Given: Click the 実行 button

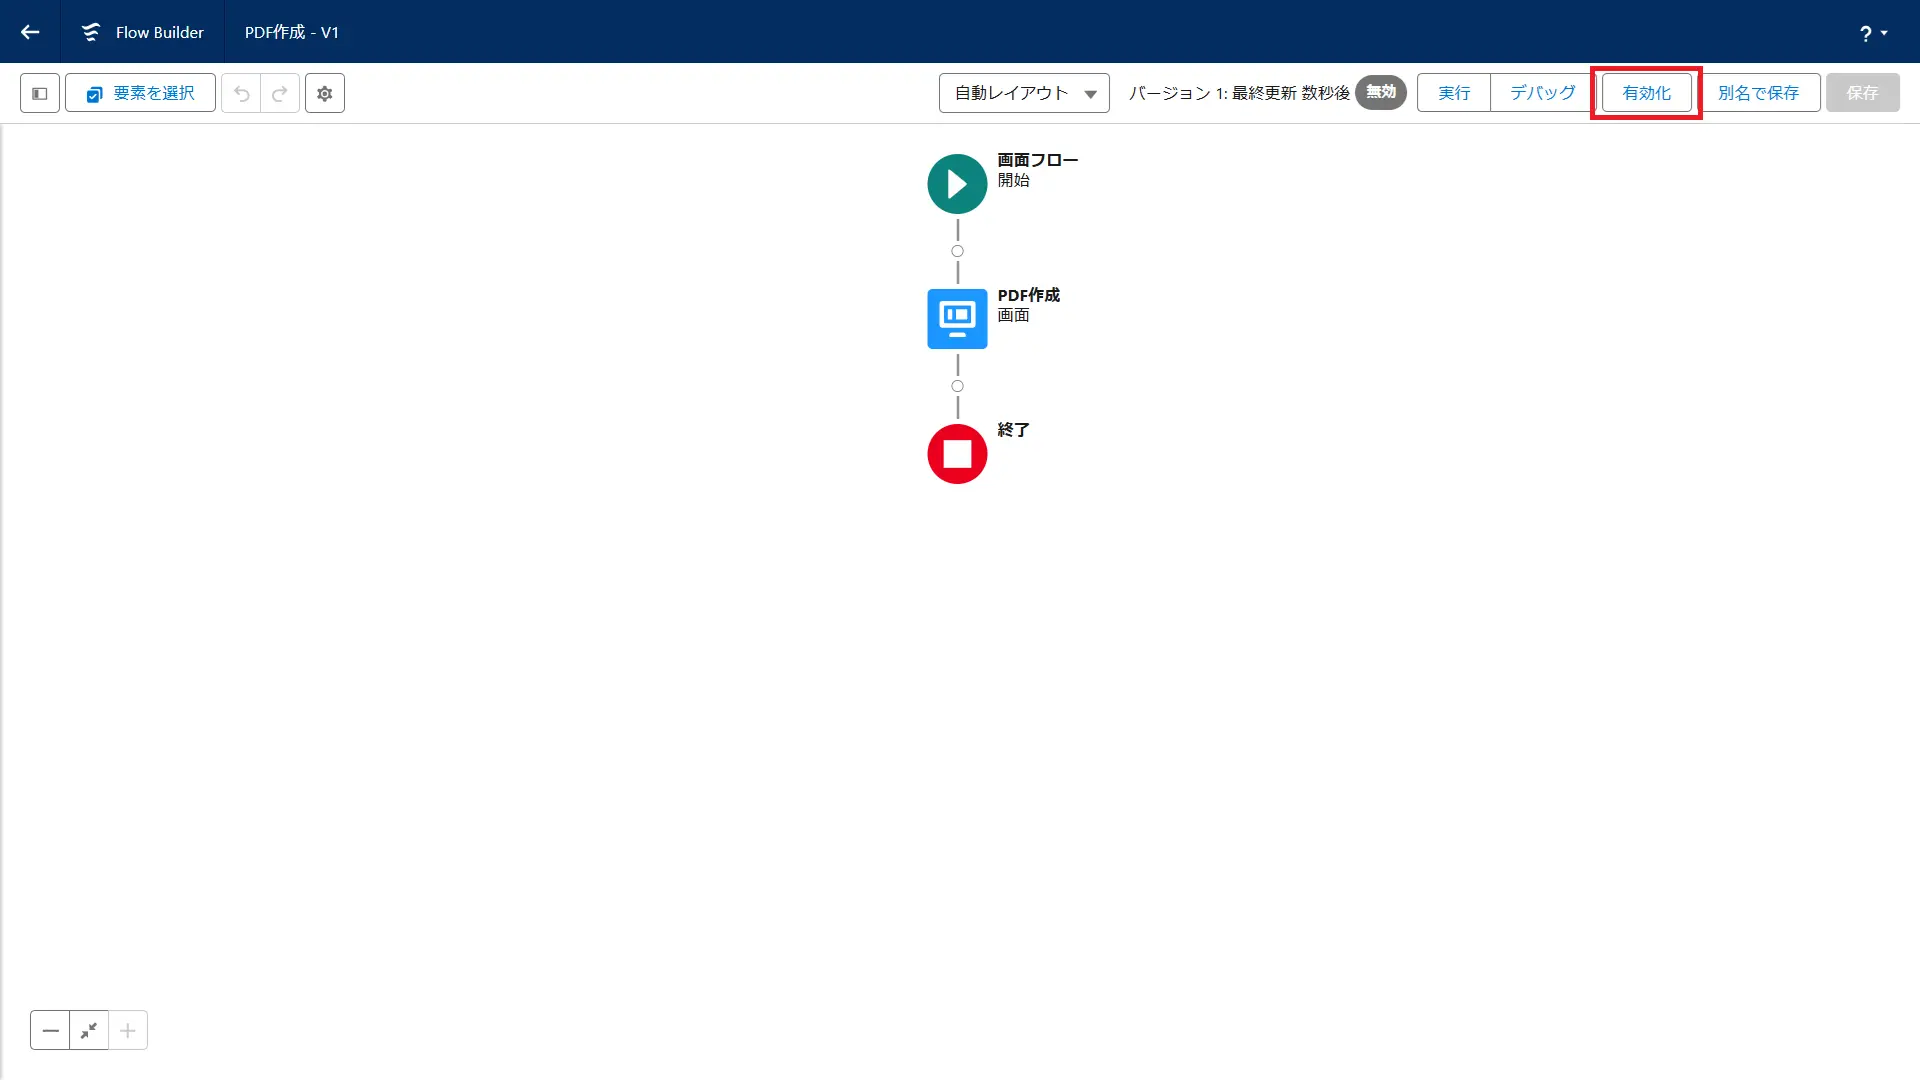Looking at the screenshot, I should pyautogui.click(x=1454, y=93).
